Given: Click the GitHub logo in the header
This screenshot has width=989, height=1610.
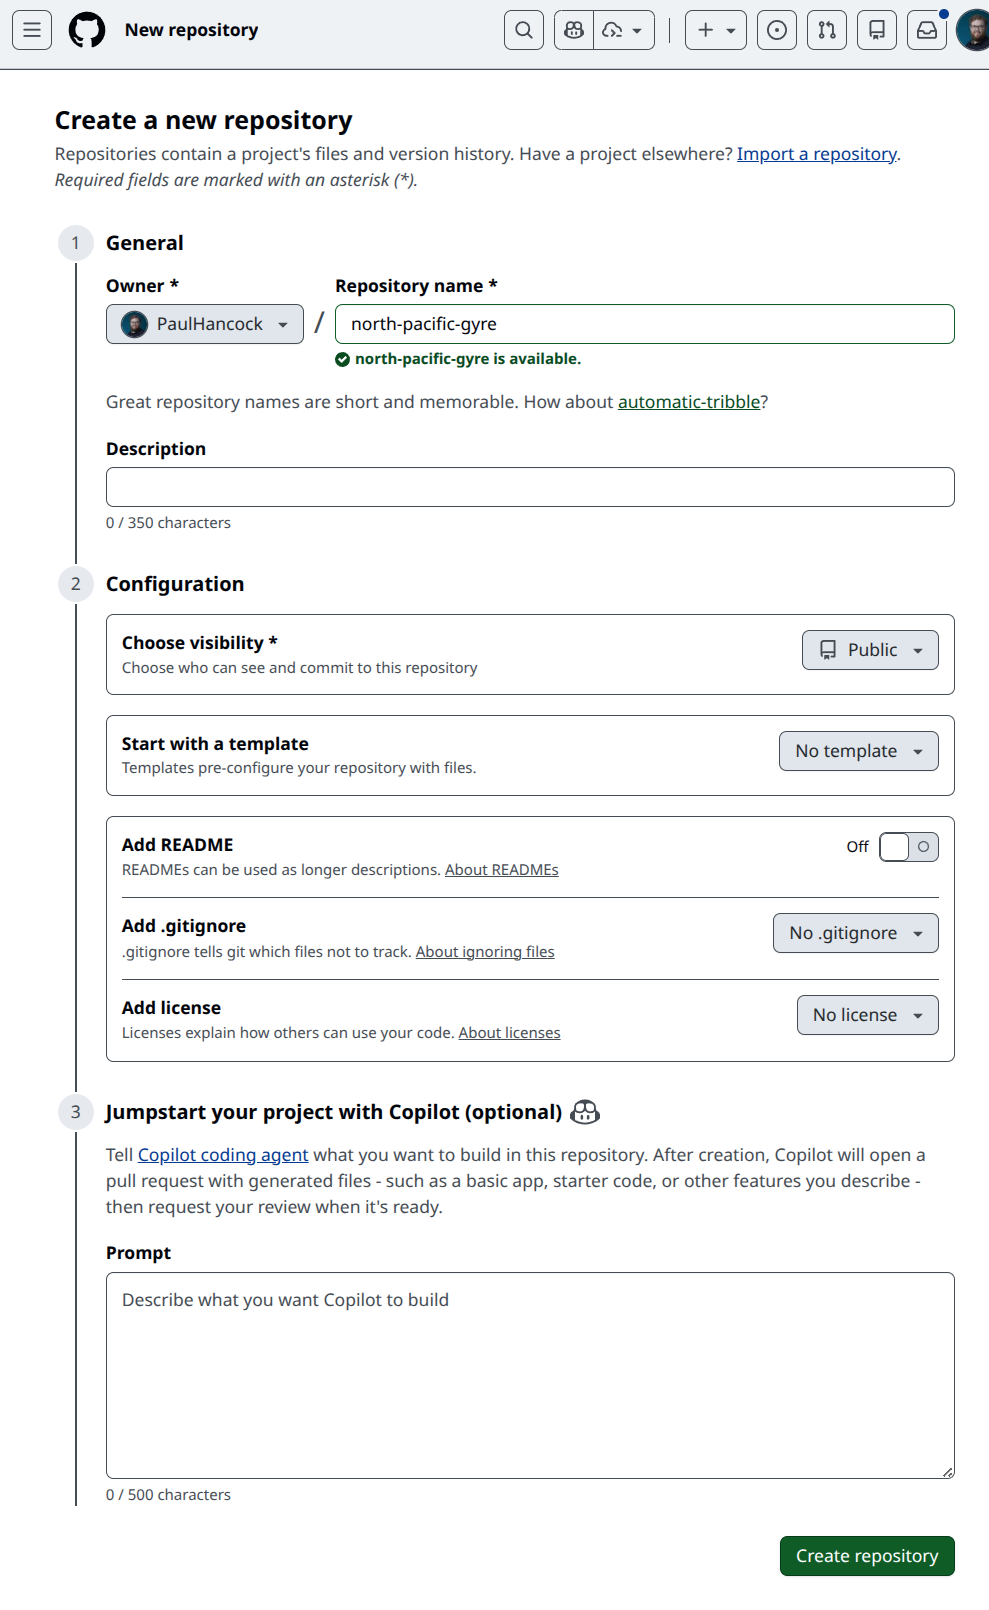Looking at the screenshot, I should point(89,30).
